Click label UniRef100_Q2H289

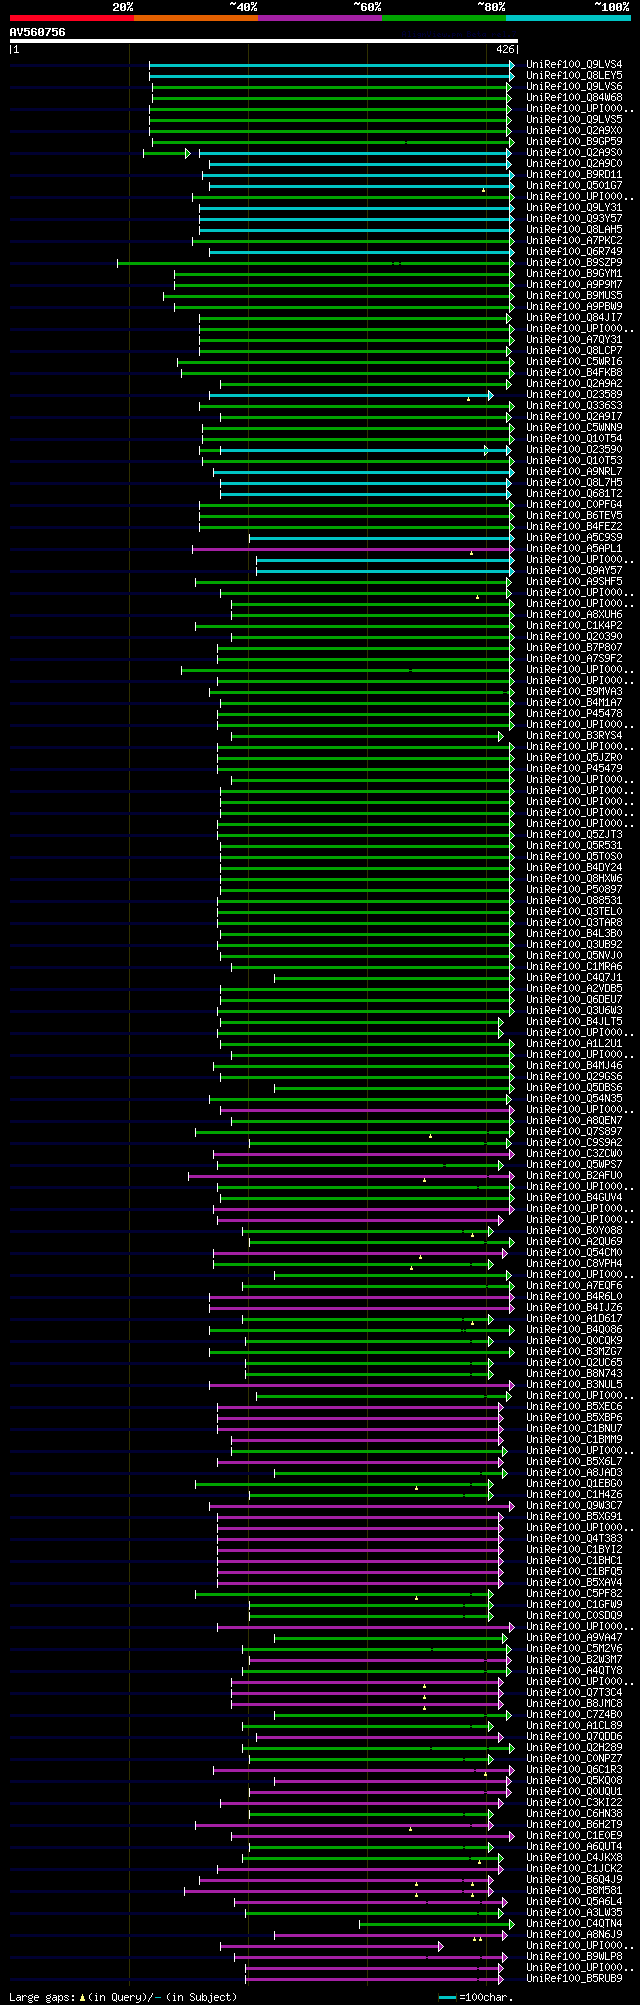click(x=574, y=1748)
